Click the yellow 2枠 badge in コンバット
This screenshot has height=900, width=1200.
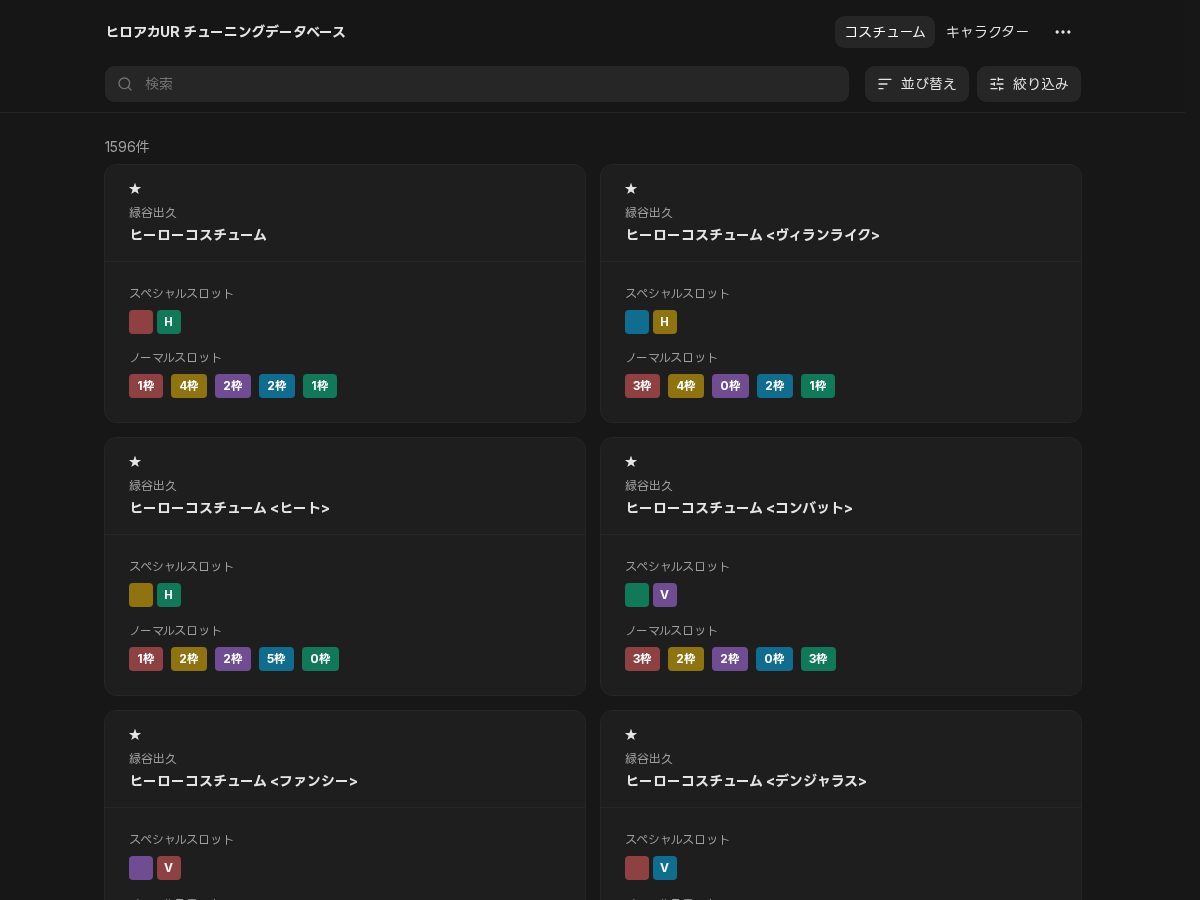coord(686,659)
